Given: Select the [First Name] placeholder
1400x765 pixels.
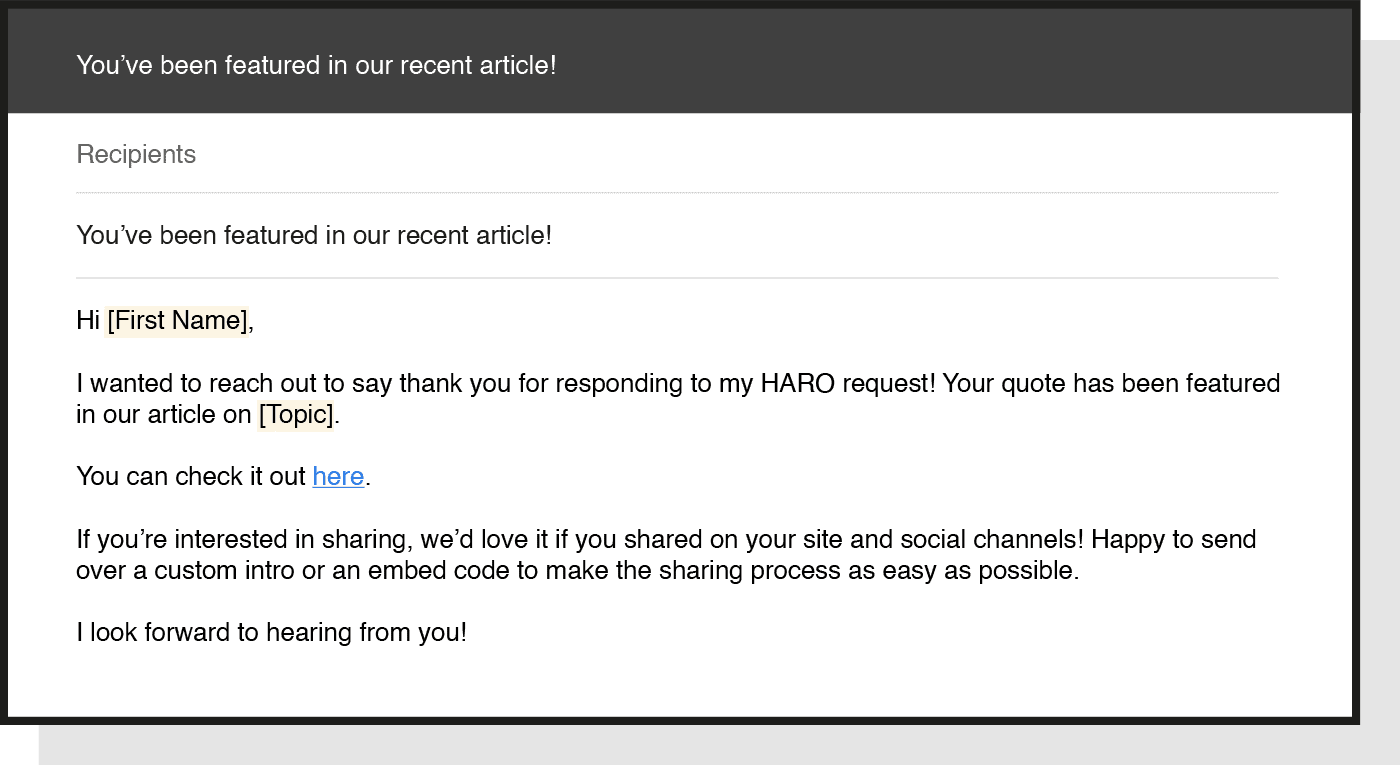Looking at the screenshot, I should pos(177,321).
